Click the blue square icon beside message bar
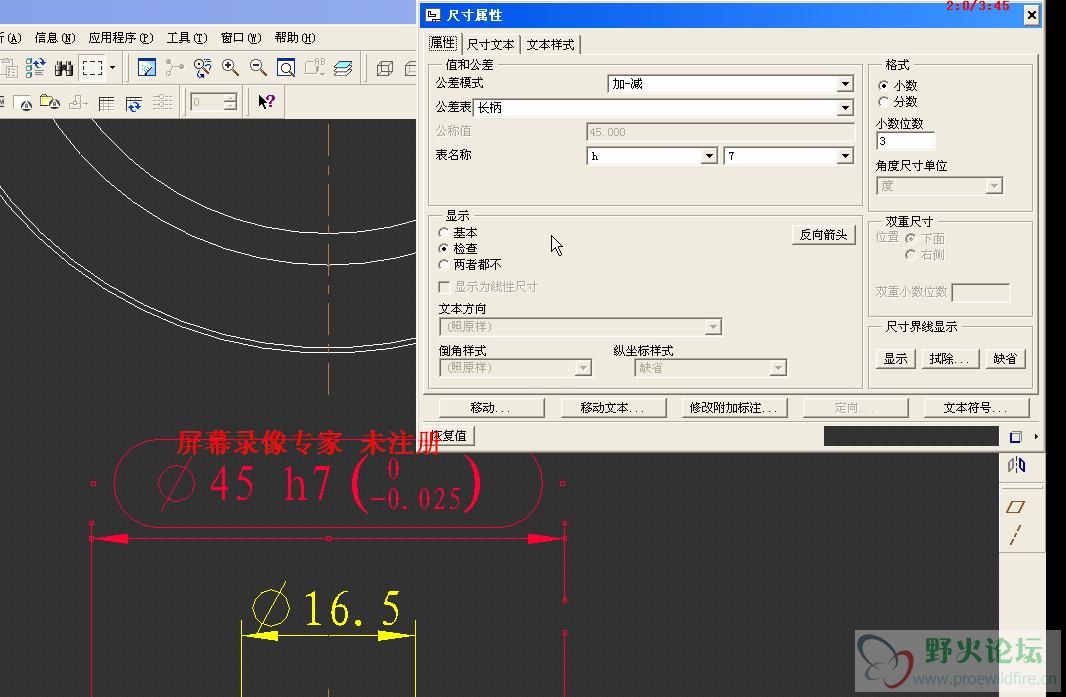 point(1016,437)
